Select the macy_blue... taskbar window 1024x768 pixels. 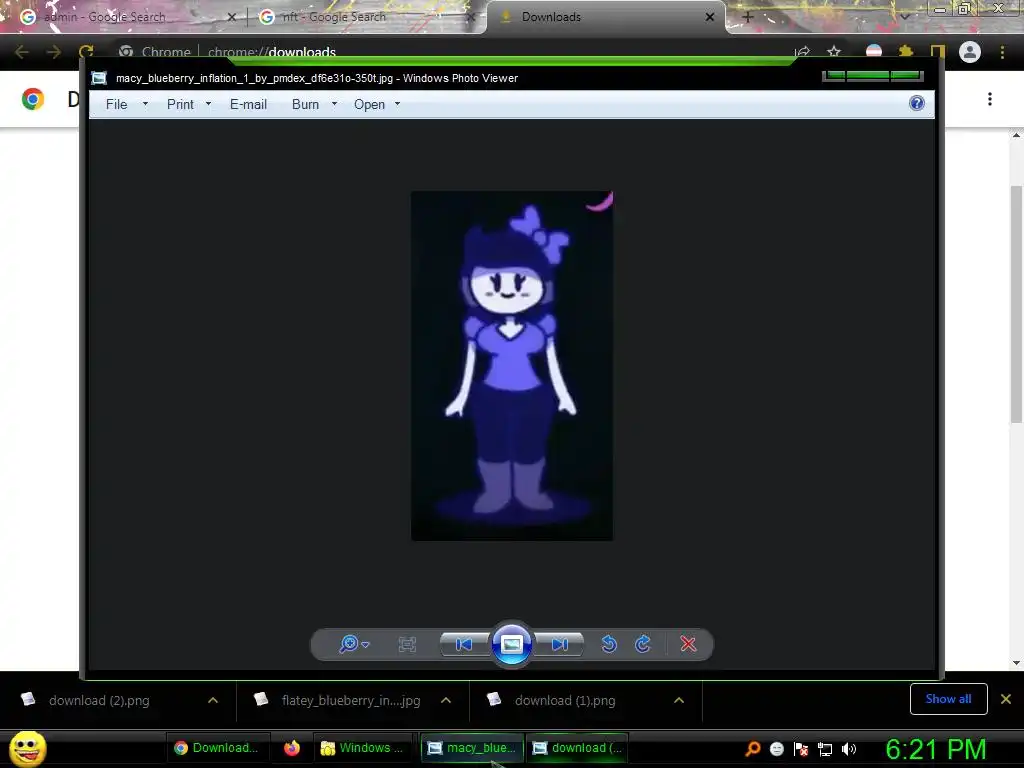472,748
